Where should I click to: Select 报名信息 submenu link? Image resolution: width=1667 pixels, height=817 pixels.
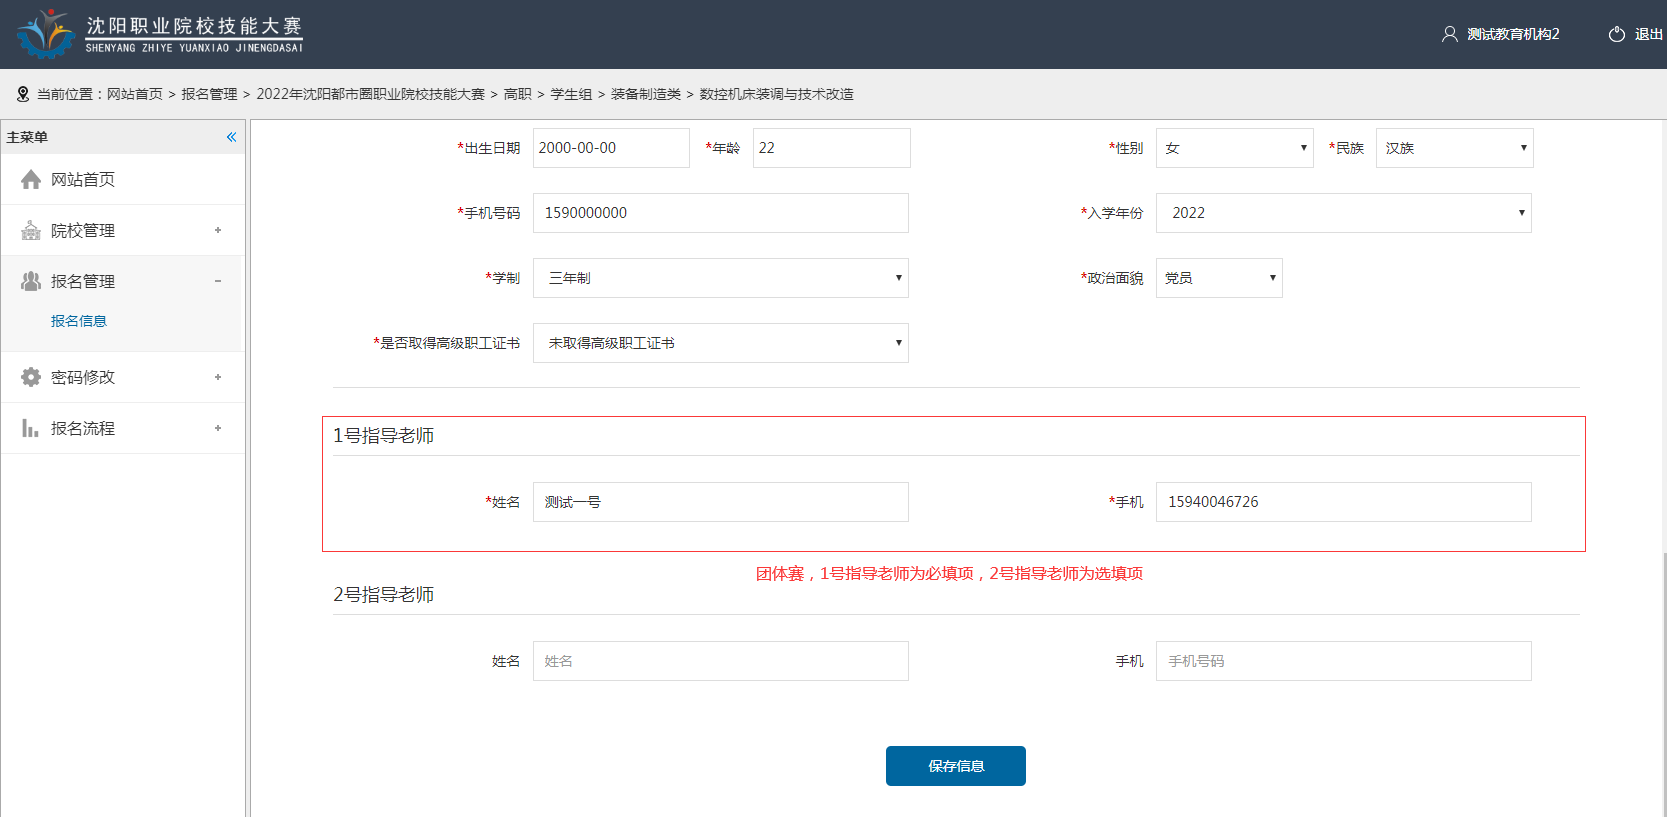click(79, 321)
